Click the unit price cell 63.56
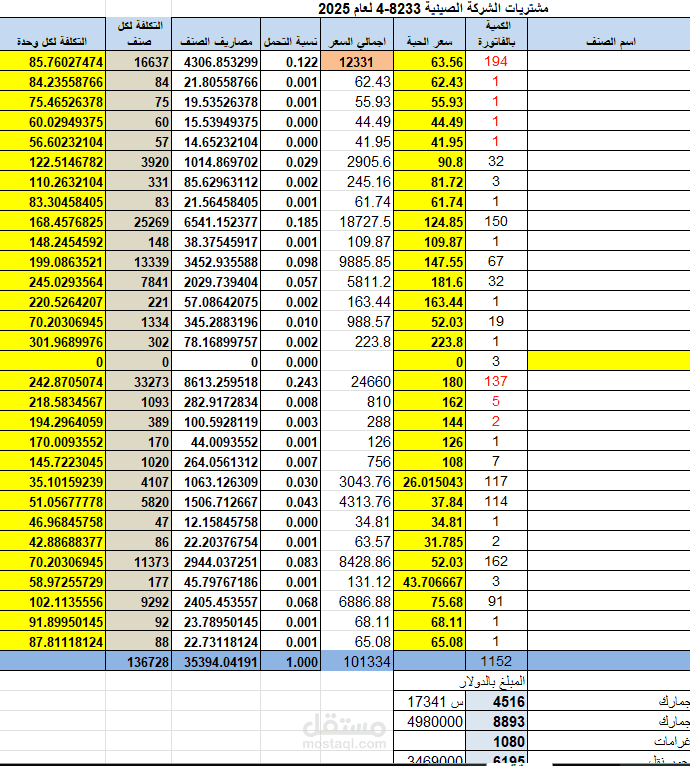The image size is (690, 766). 430,62
